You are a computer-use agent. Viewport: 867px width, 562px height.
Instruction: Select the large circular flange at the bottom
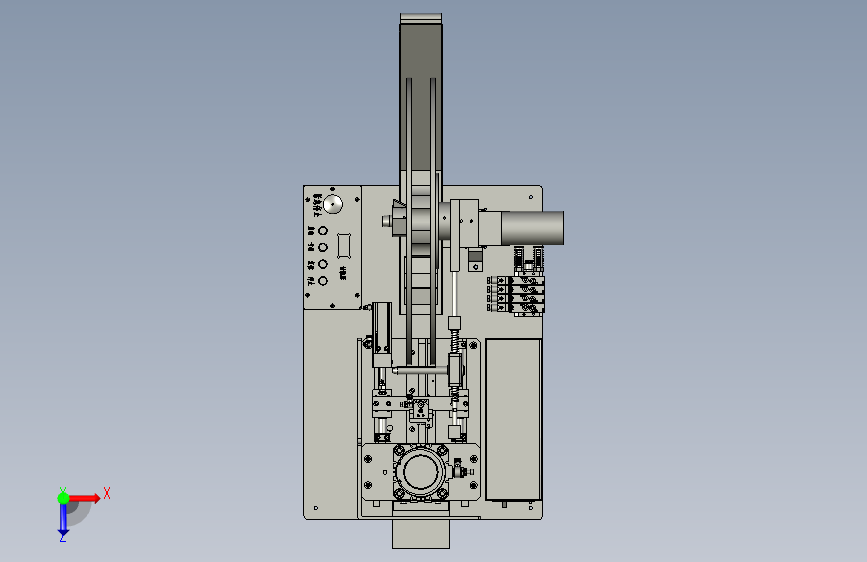point(421,471)
